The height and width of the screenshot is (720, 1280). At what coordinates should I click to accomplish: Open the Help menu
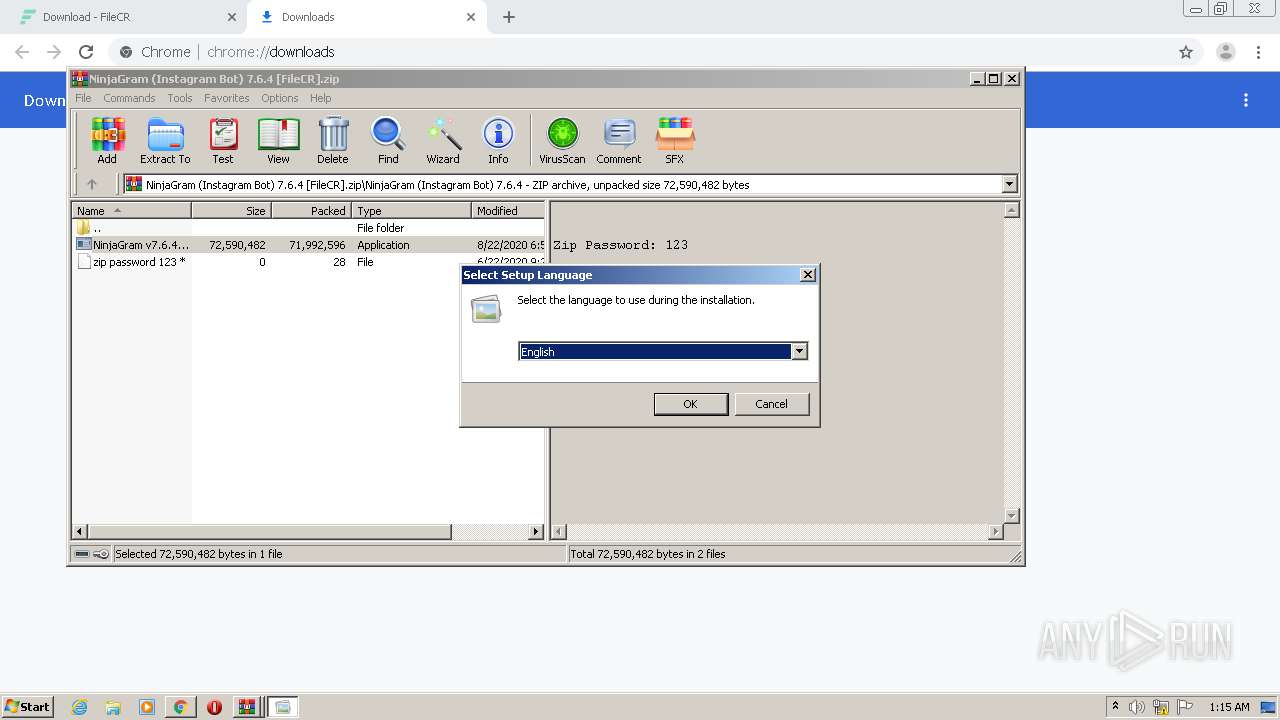tap(320, 98)
